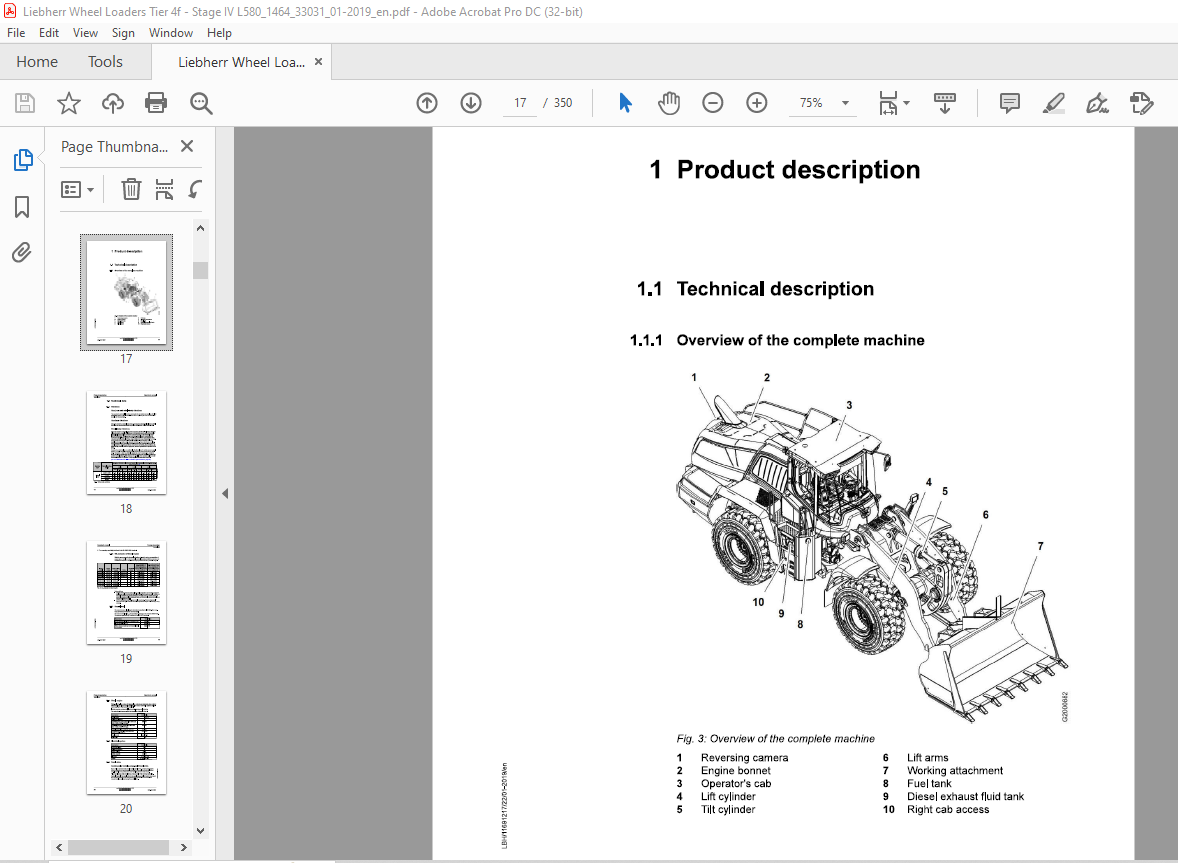Viewport: 1178px width, 863px height.
Task: Open the Attachments paperclip panel
Action: tap(22, 252)
